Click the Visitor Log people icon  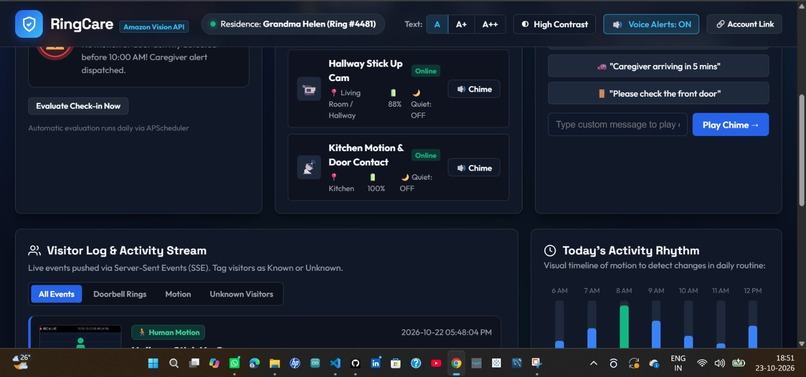click(x=34, y=250)
